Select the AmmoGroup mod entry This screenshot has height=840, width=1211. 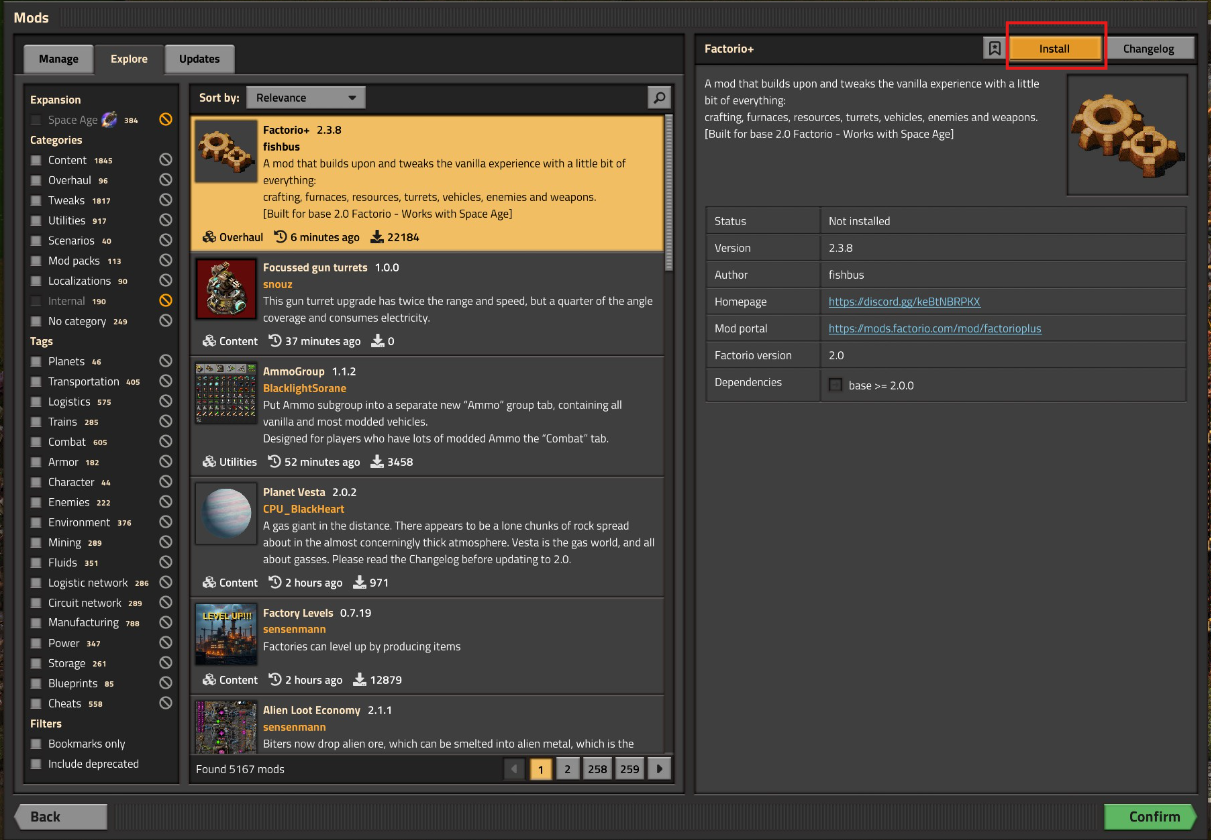coord(427,415)
